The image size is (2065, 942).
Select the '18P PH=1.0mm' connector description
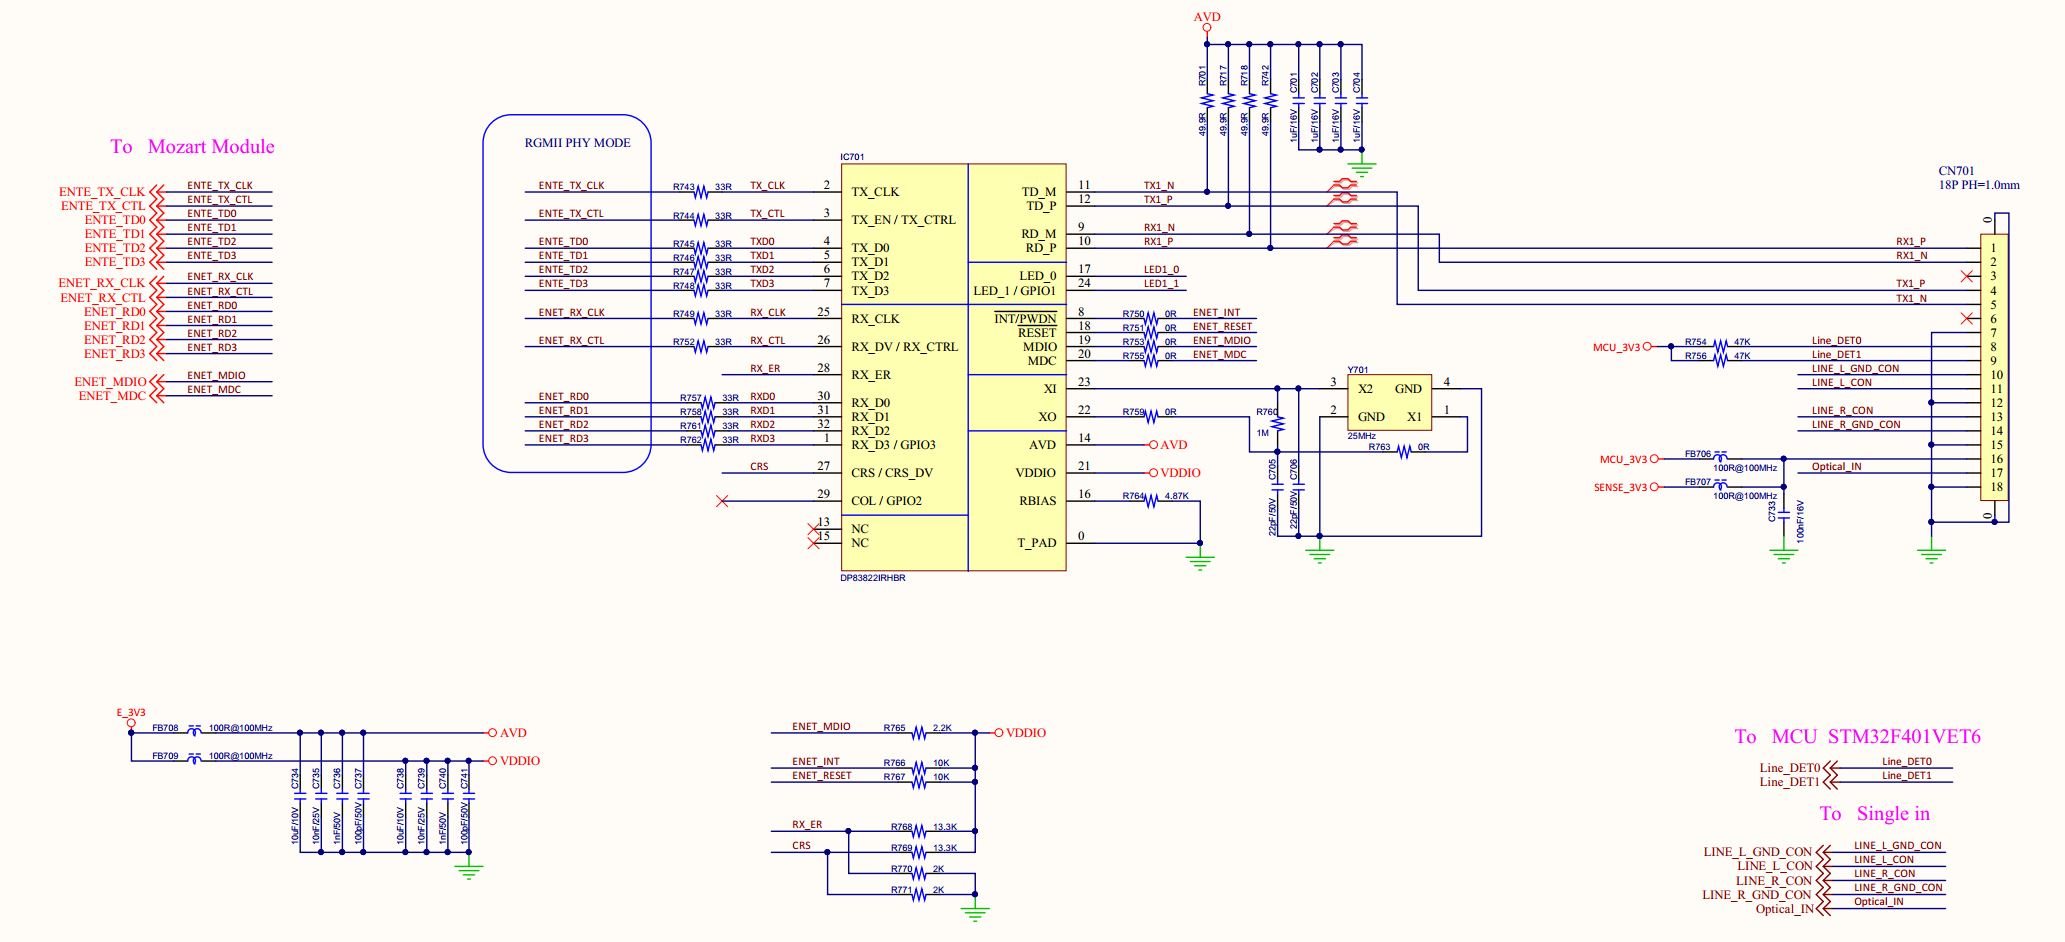(1979, 185)
